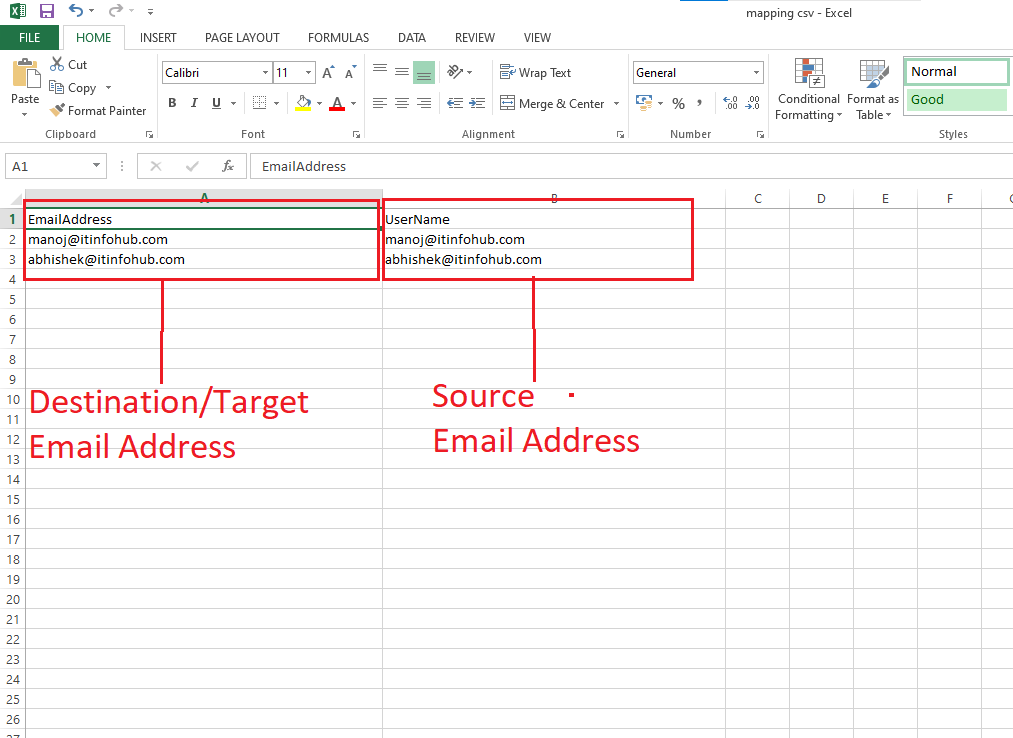The image size is (1013, 738).
Task: Open Alignment dialog launcher
Action: (x=620, y=134)
